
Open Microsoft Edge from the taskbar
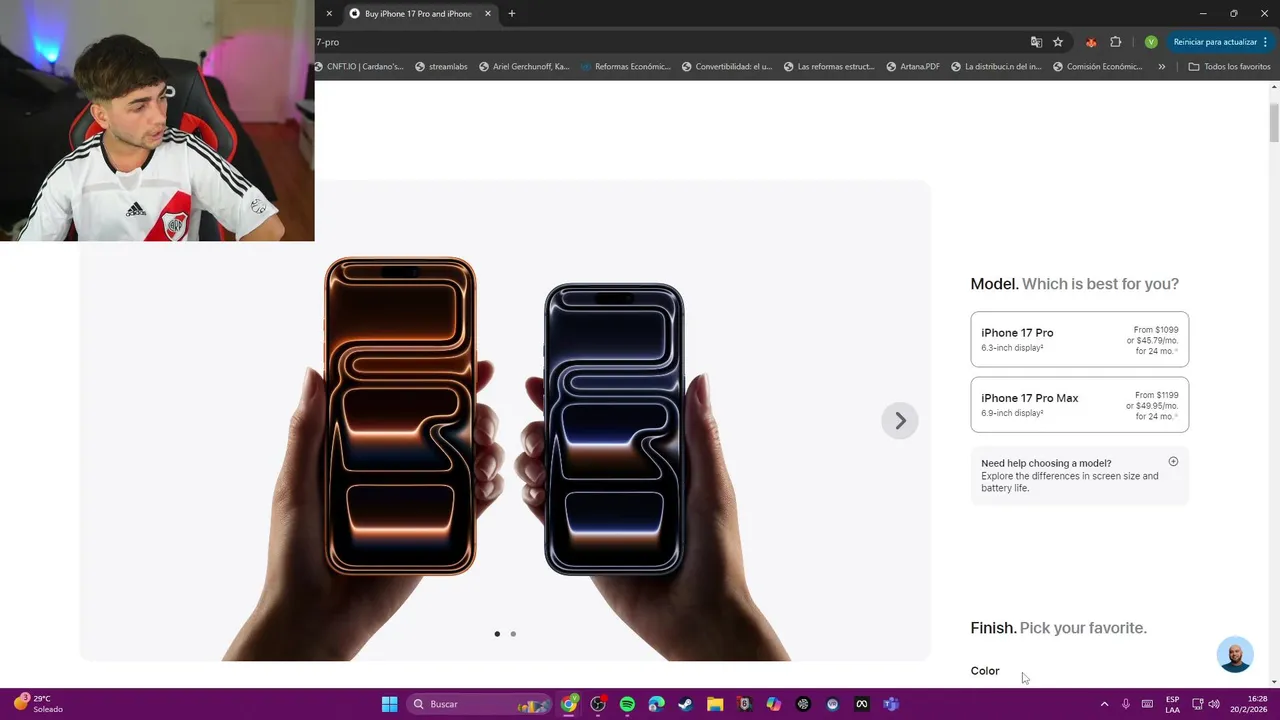pyautogui.click(x=656, y=704)
